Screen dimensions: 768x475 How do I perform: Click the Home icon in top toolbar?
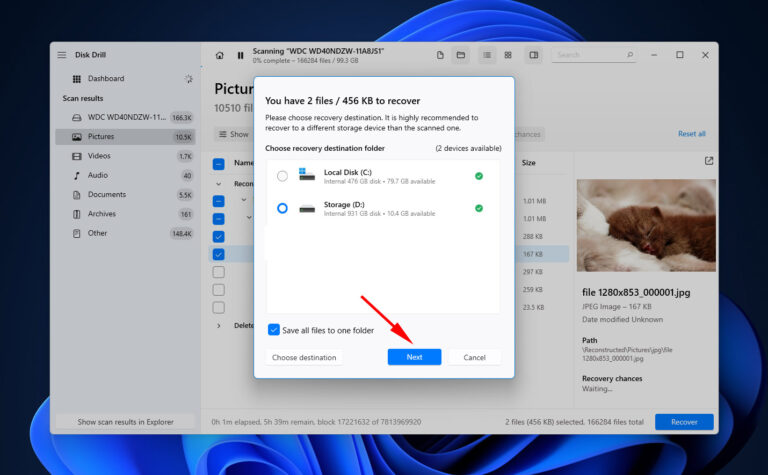220,55
